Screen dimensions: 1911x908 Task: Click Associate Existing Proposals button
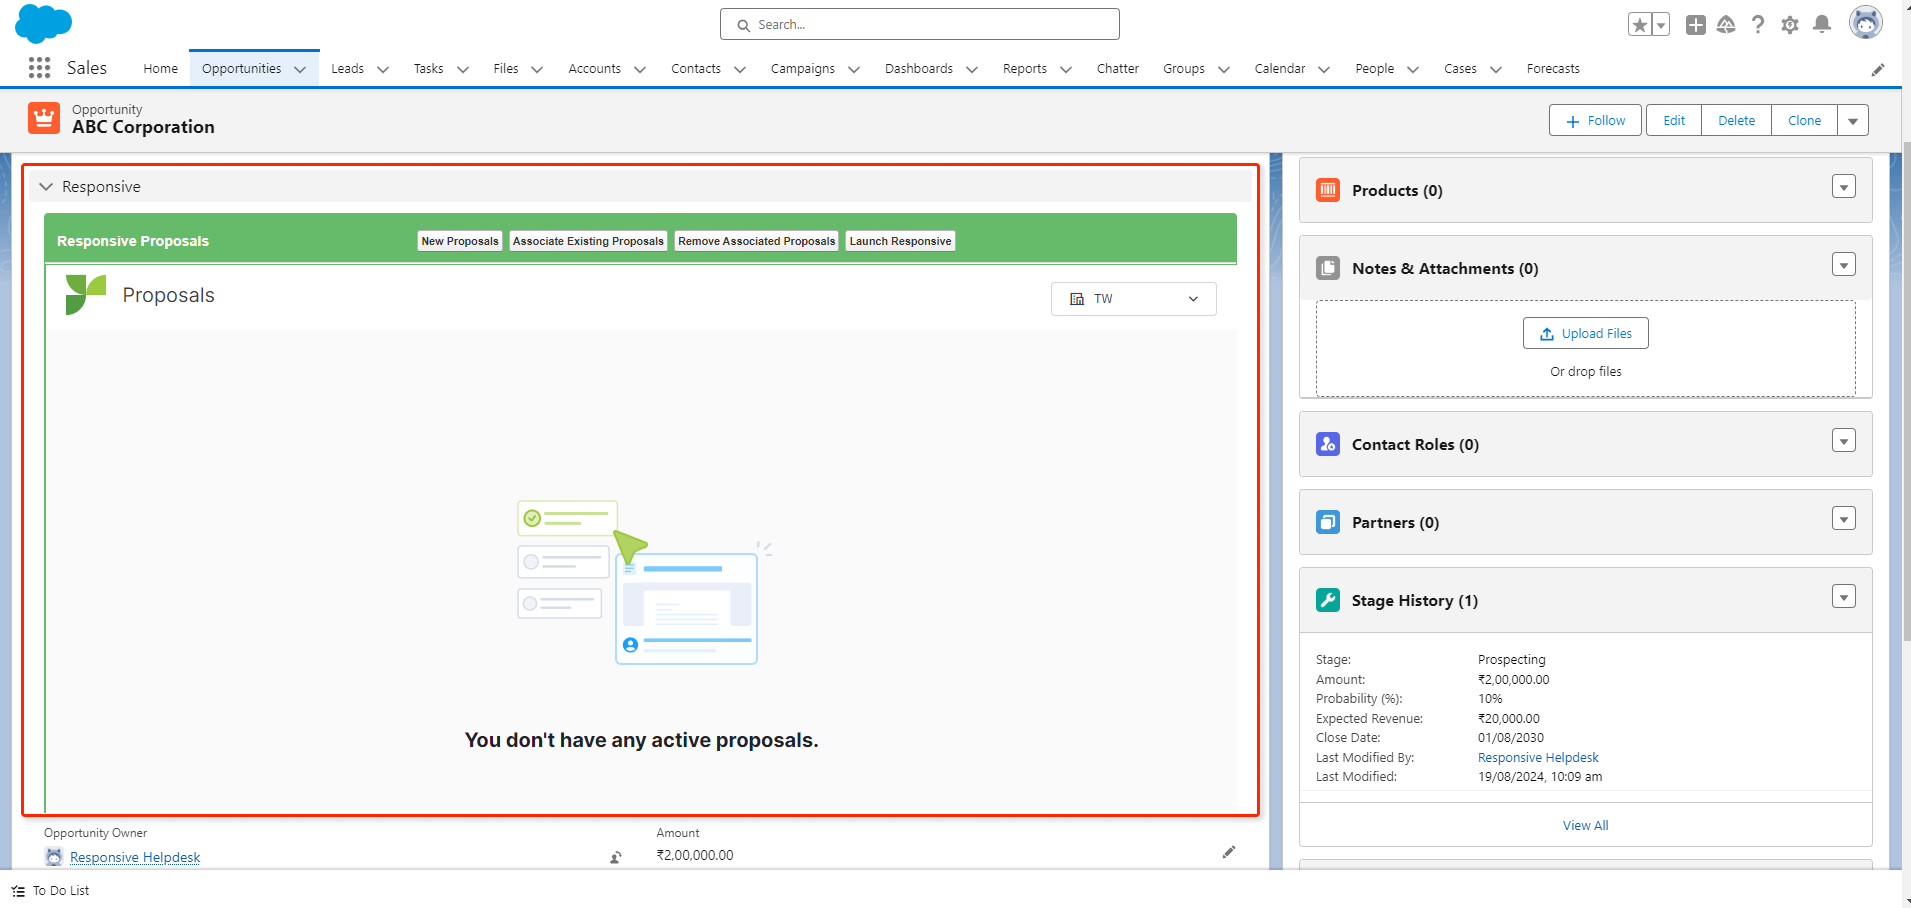click(588, 241)
